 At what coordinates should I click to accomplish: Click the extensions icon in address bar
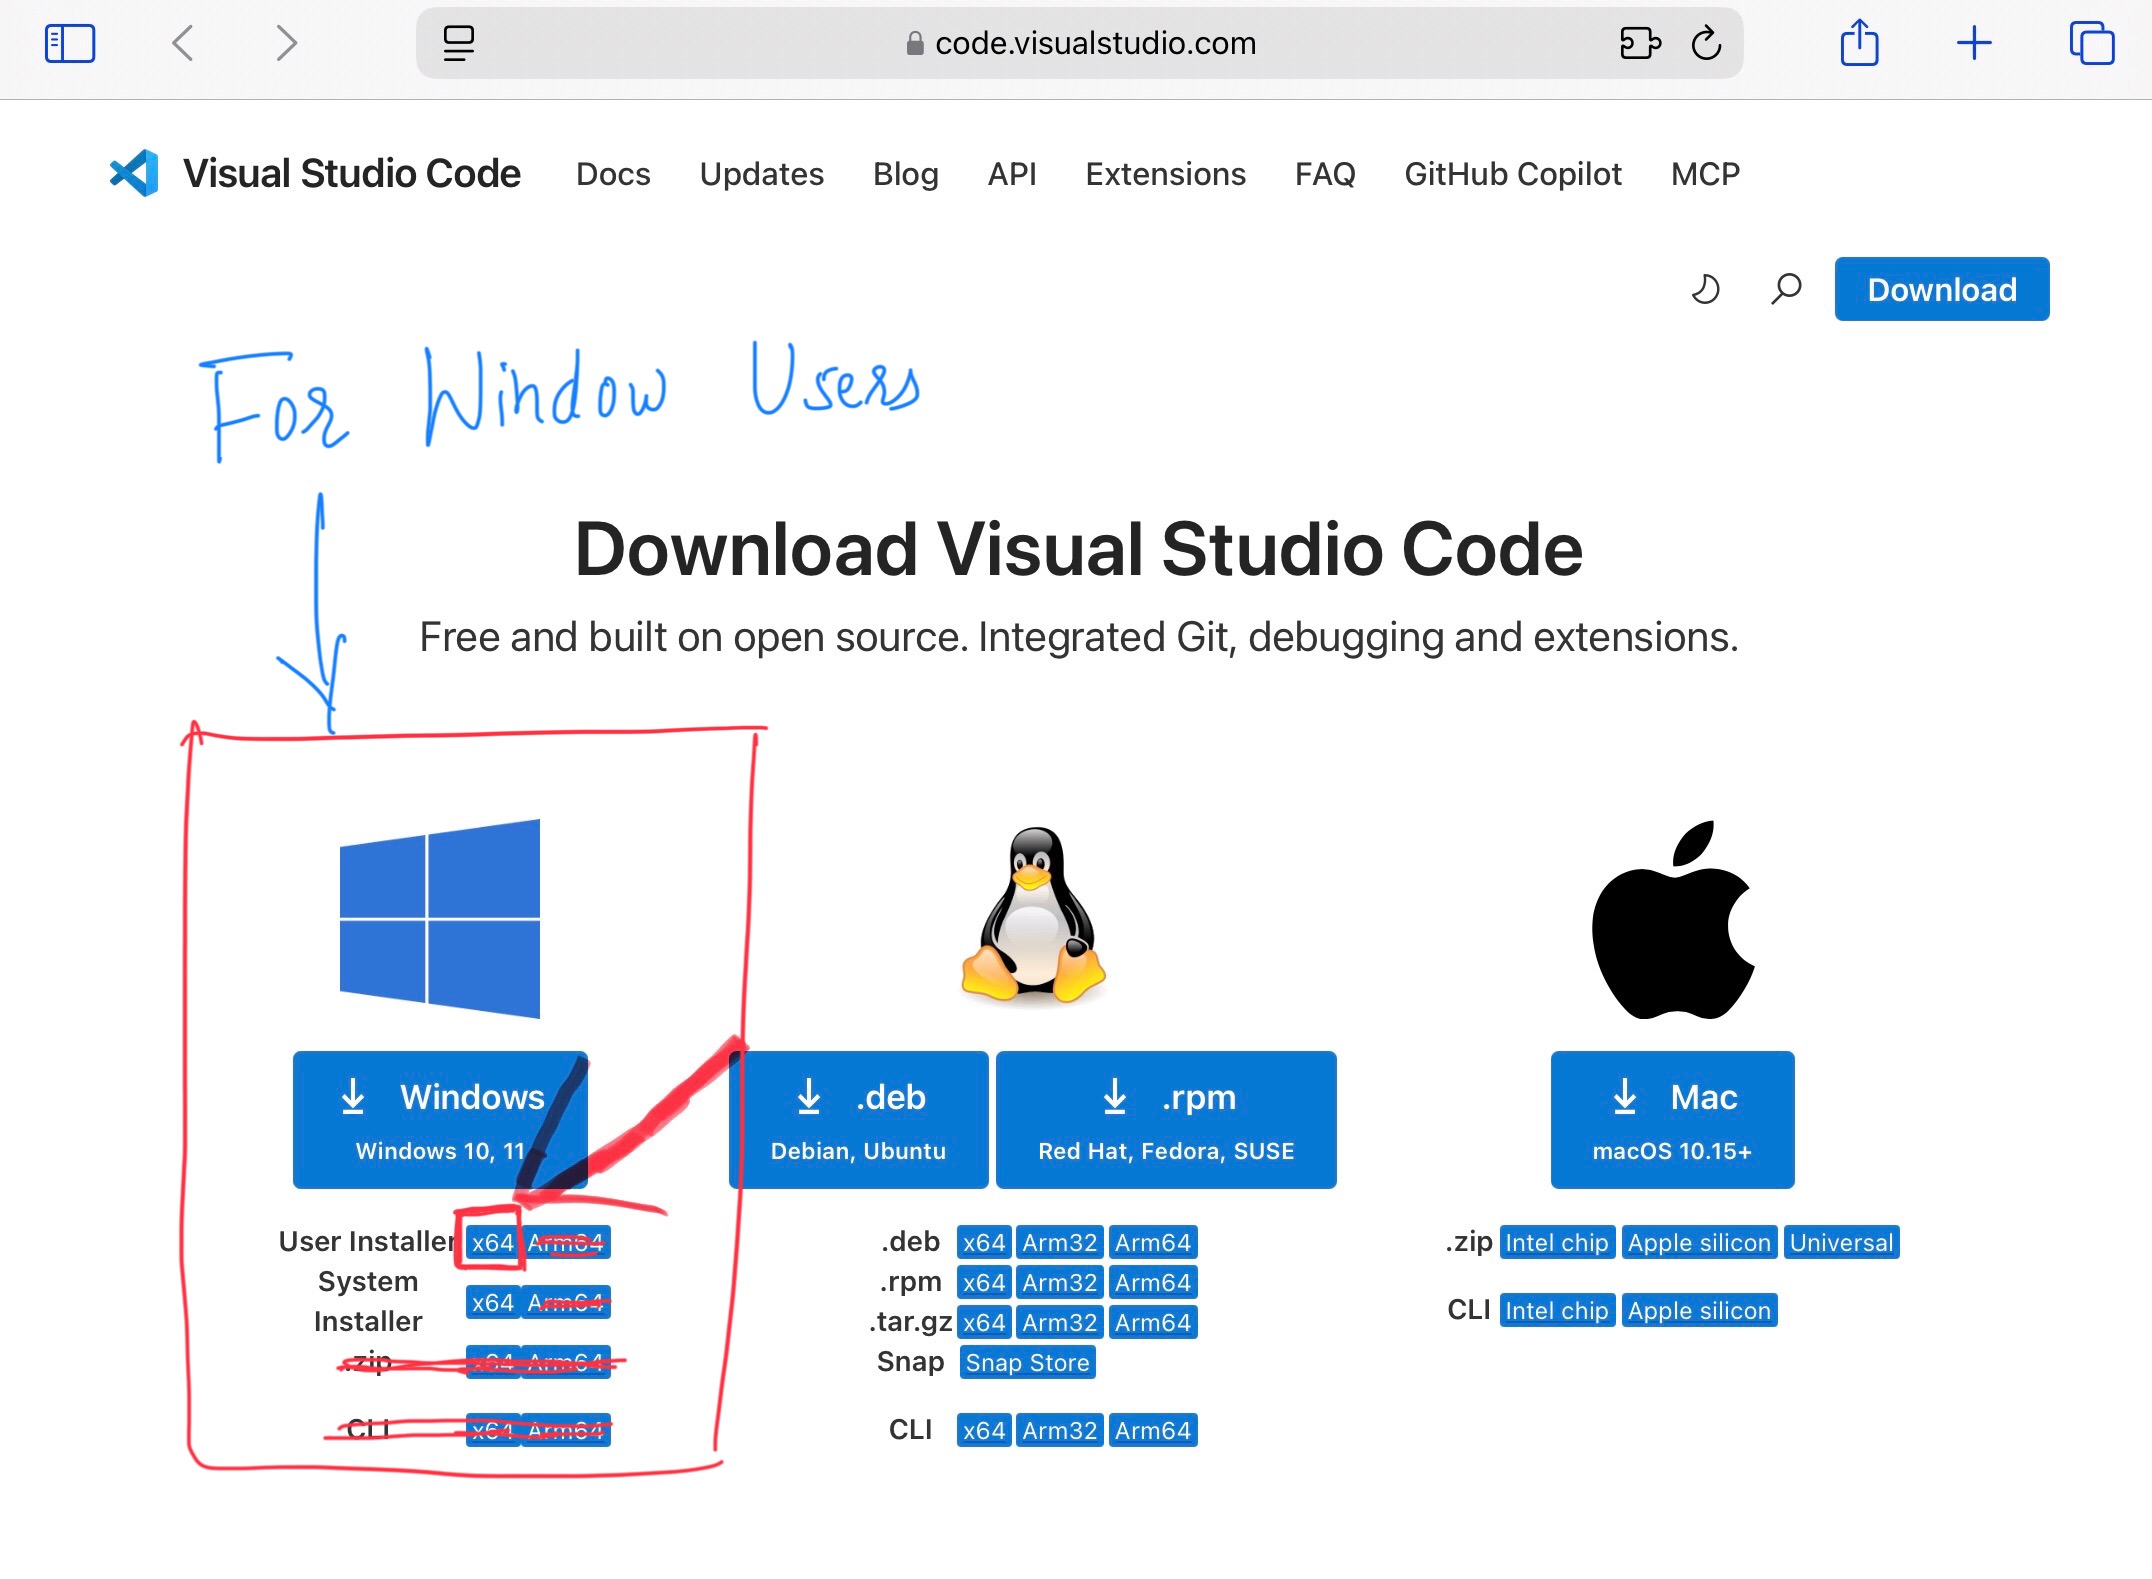1640,44
